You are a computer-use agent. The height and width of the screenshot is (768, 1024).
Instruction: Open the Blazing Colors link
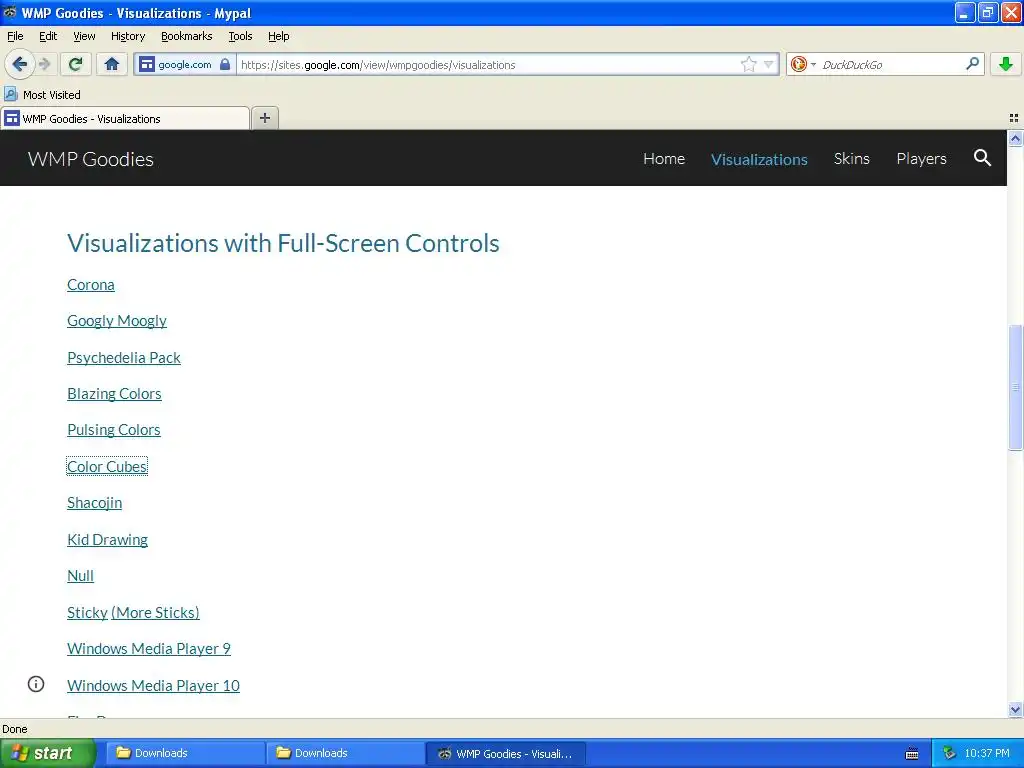click(114, 394)
